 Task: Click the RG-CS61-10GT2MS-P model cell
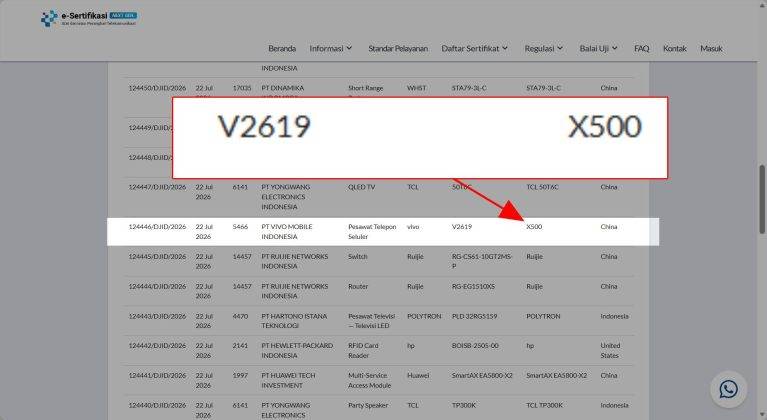pyautogui.click(x=482, y=262)
